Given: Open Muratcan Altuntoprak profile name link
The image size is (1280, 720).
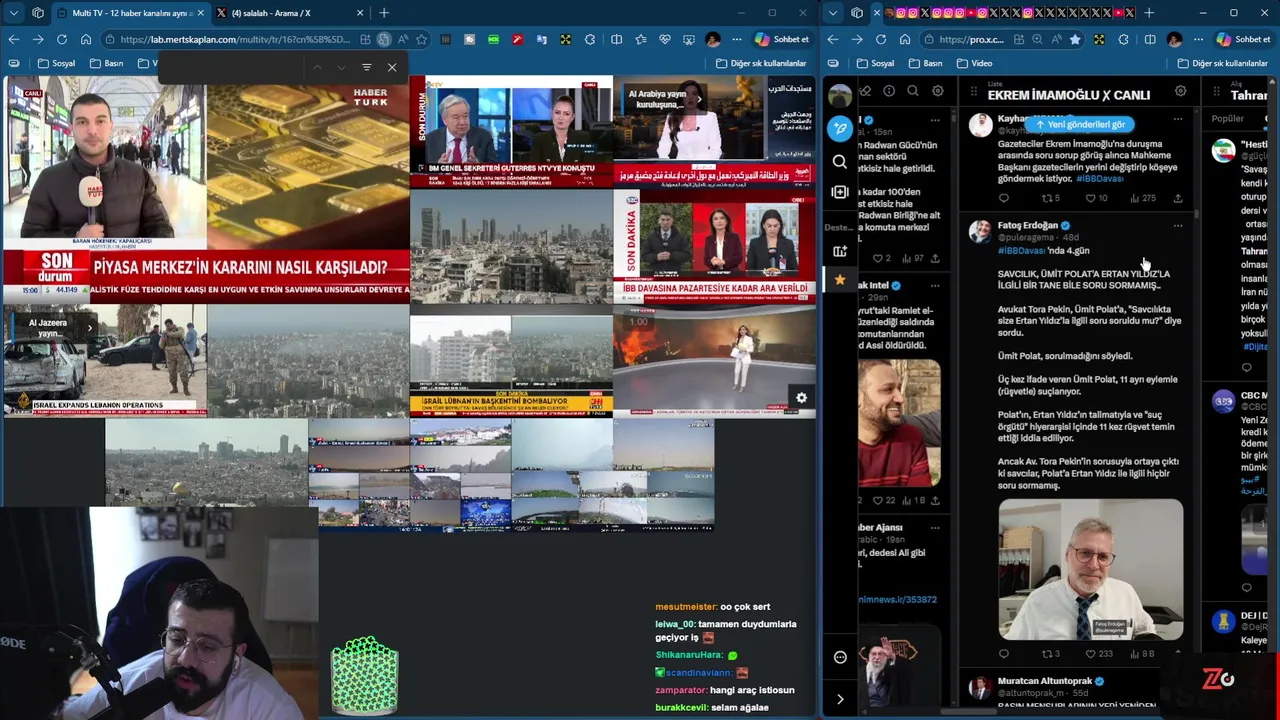Looking at the screenshot, I should (1044, 681).
